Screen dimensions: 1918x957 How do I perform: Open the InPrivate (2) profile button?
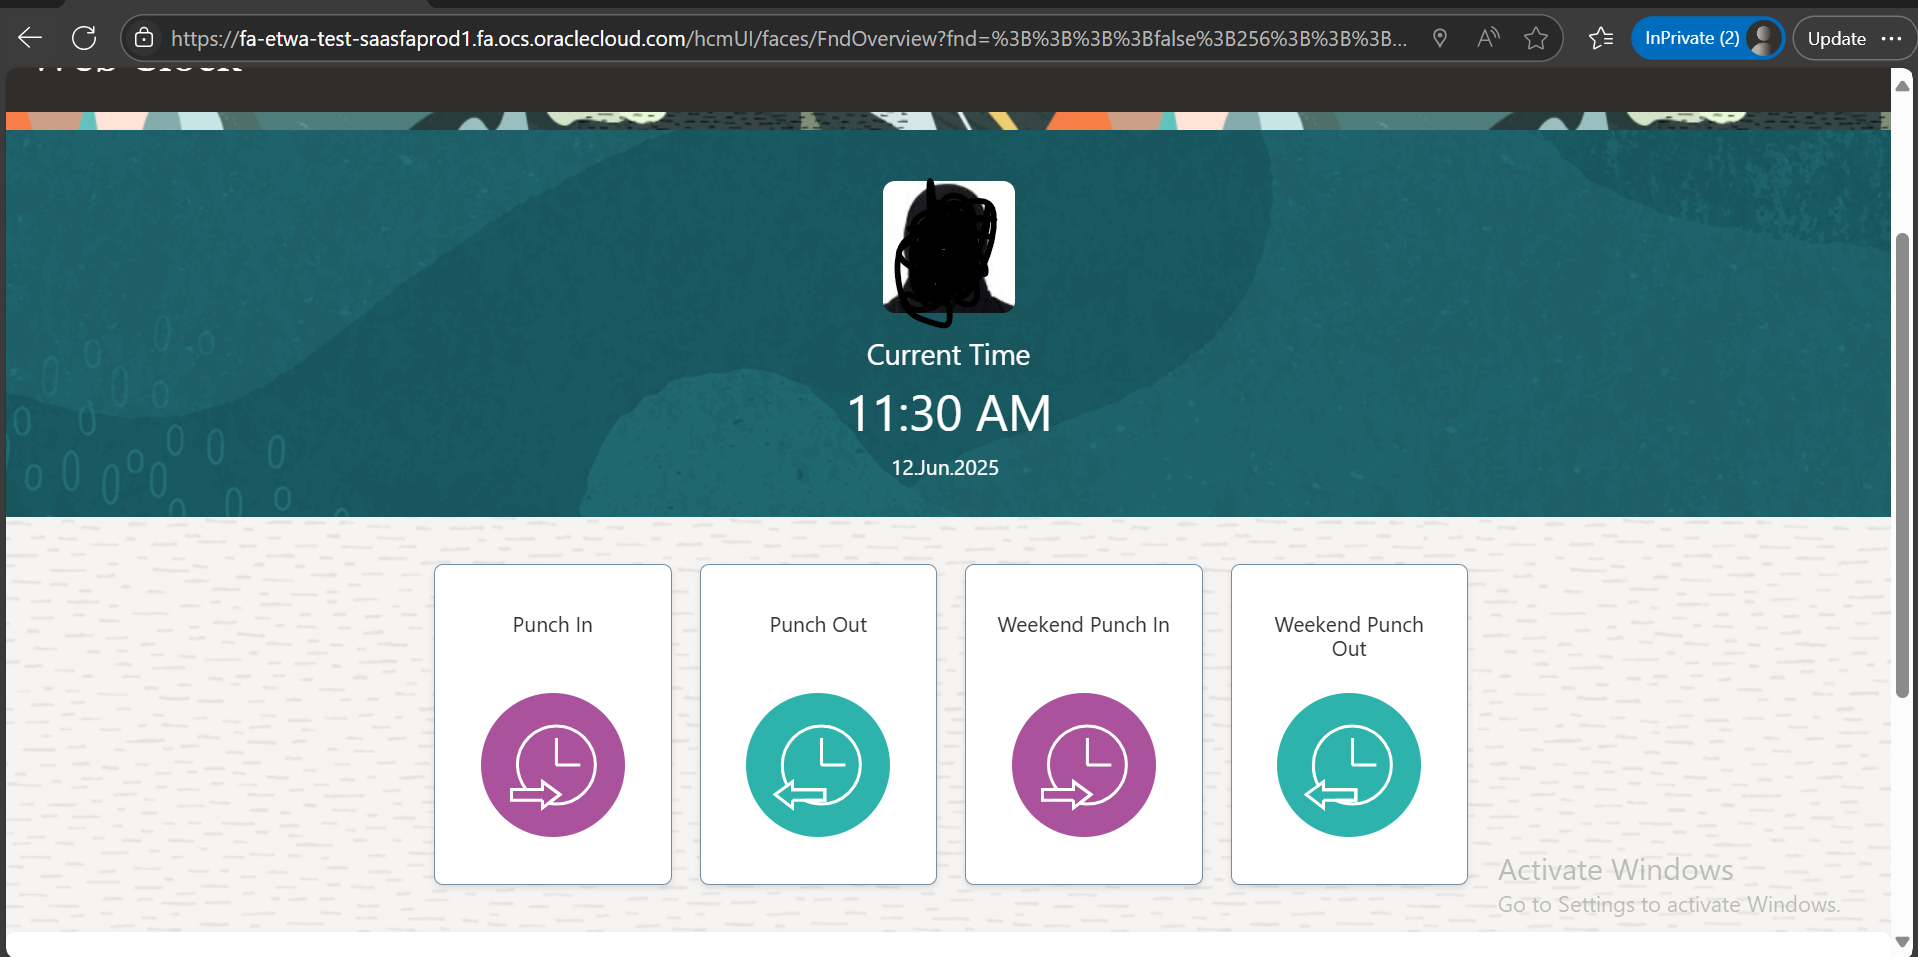tap(1708, 38)
